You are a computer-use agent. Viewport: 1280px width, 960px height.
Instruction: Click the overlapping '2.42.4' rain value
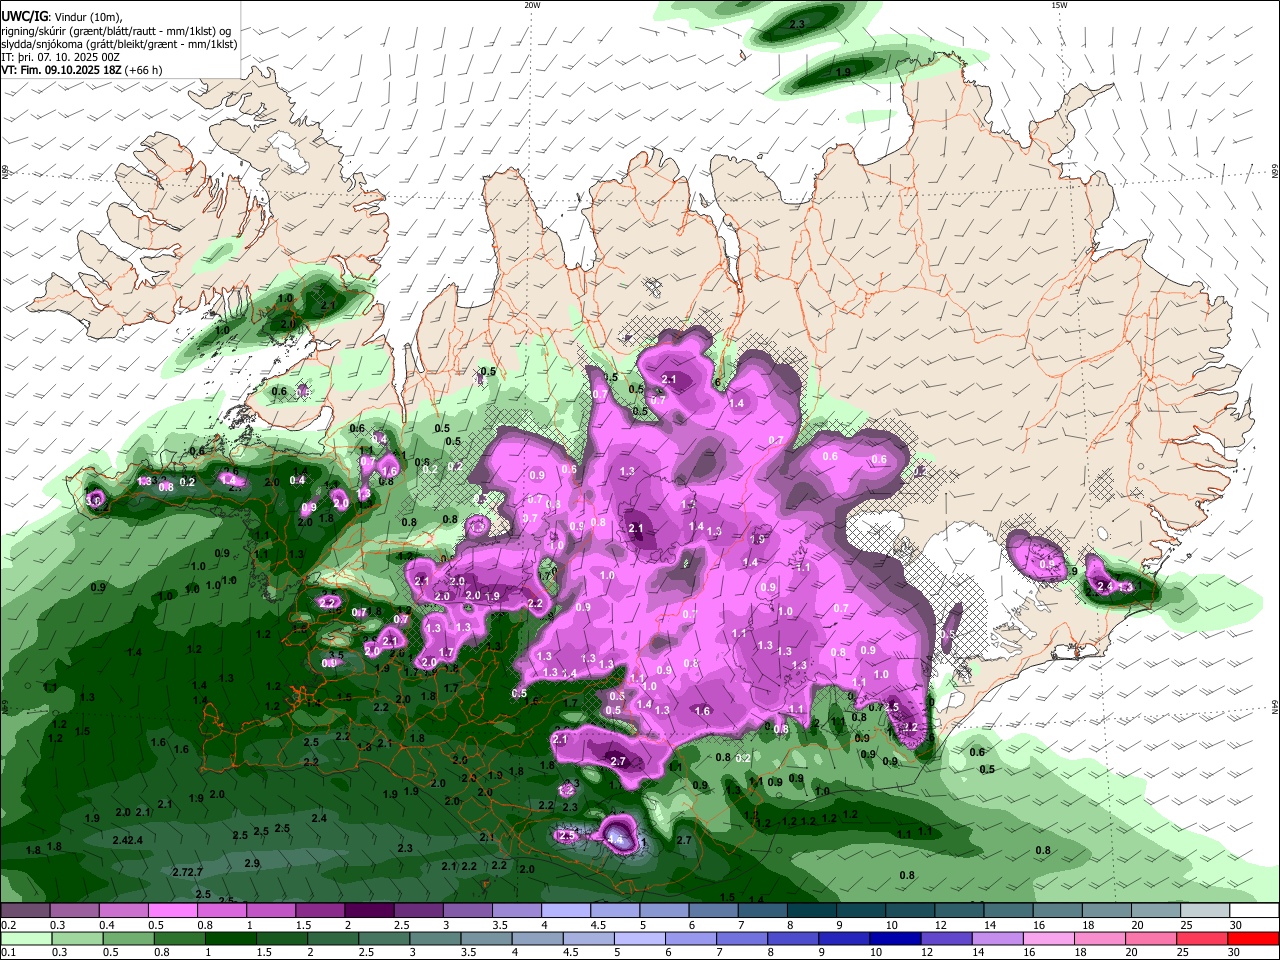tap(128, 840)
